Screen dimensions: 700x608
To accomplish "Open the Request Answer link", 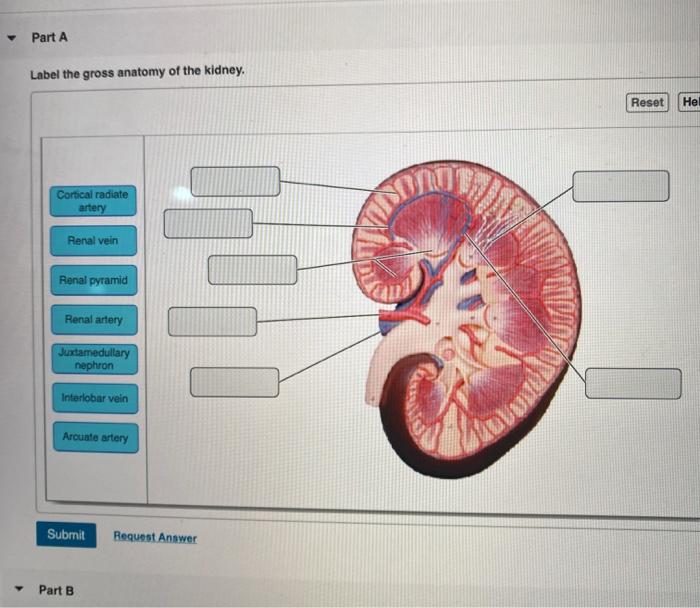I will click(x=155, y=537).
